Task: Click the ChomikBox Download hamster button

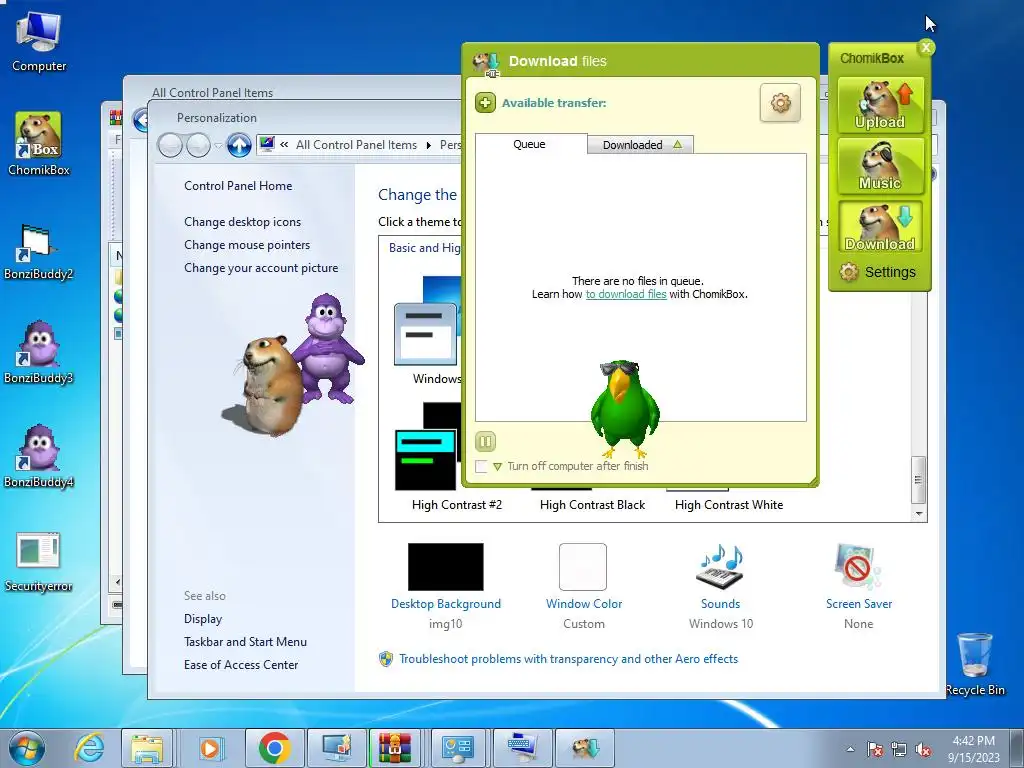Action: 880,227
